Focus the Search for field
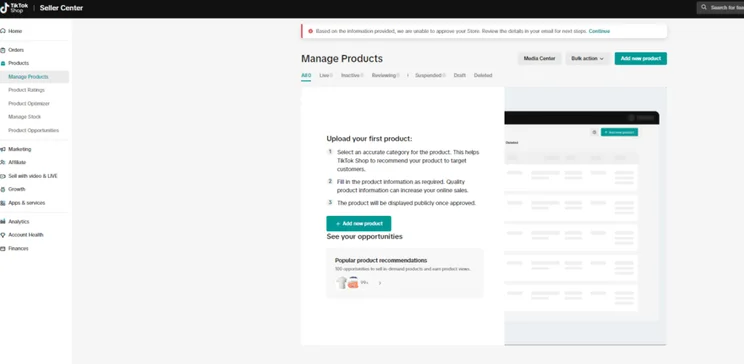744x364 pixels. point(720,8)
